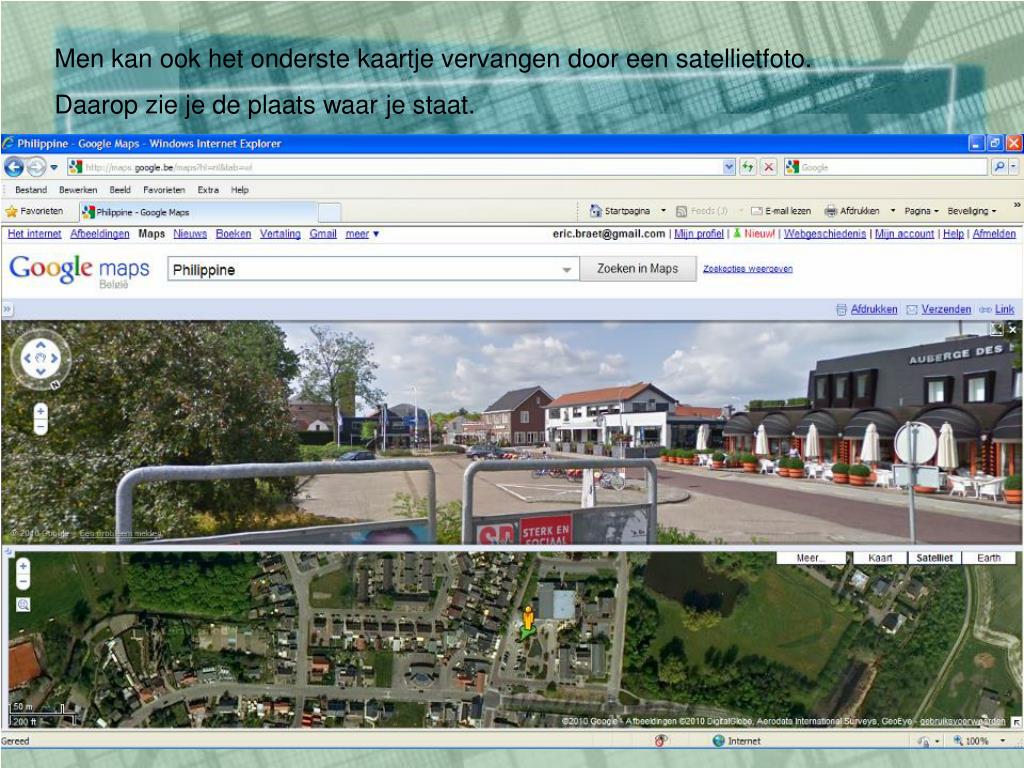Viewport: 1024px width, 768px height.
Task: Open the Beveiliging dropdown menu
Action: [972, 211]
